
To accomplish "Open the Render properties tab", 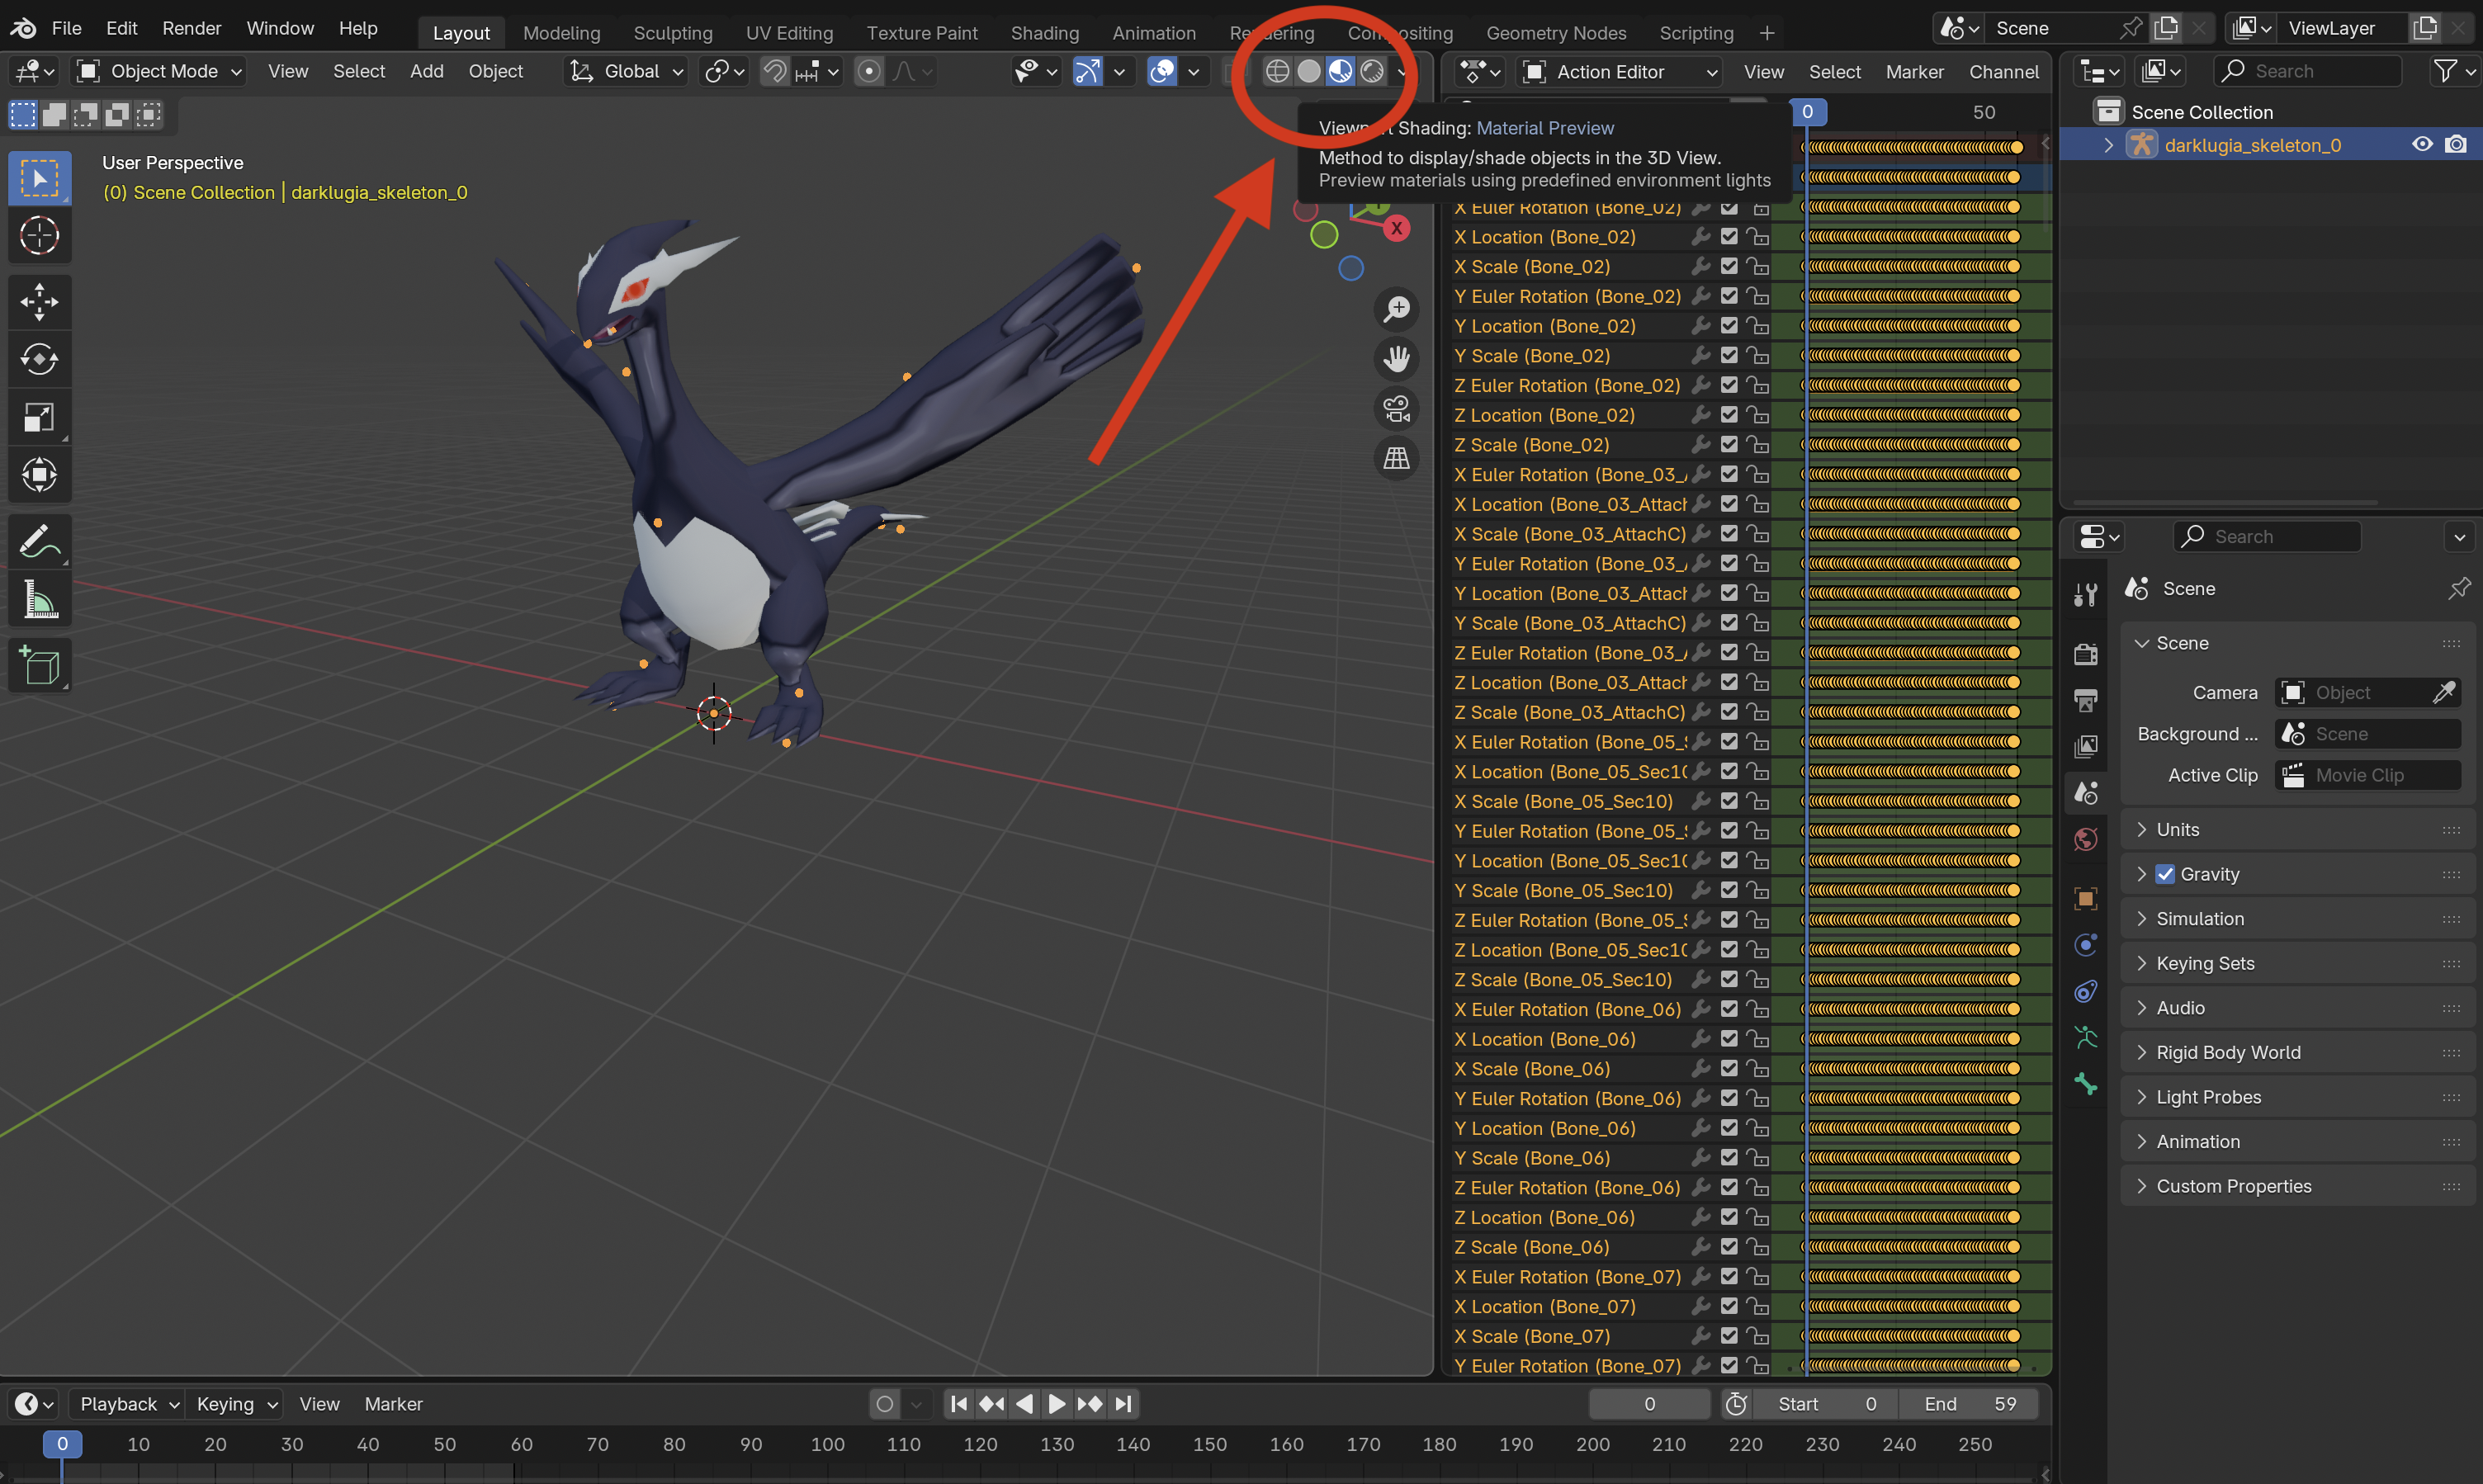I will (2086, 654).
